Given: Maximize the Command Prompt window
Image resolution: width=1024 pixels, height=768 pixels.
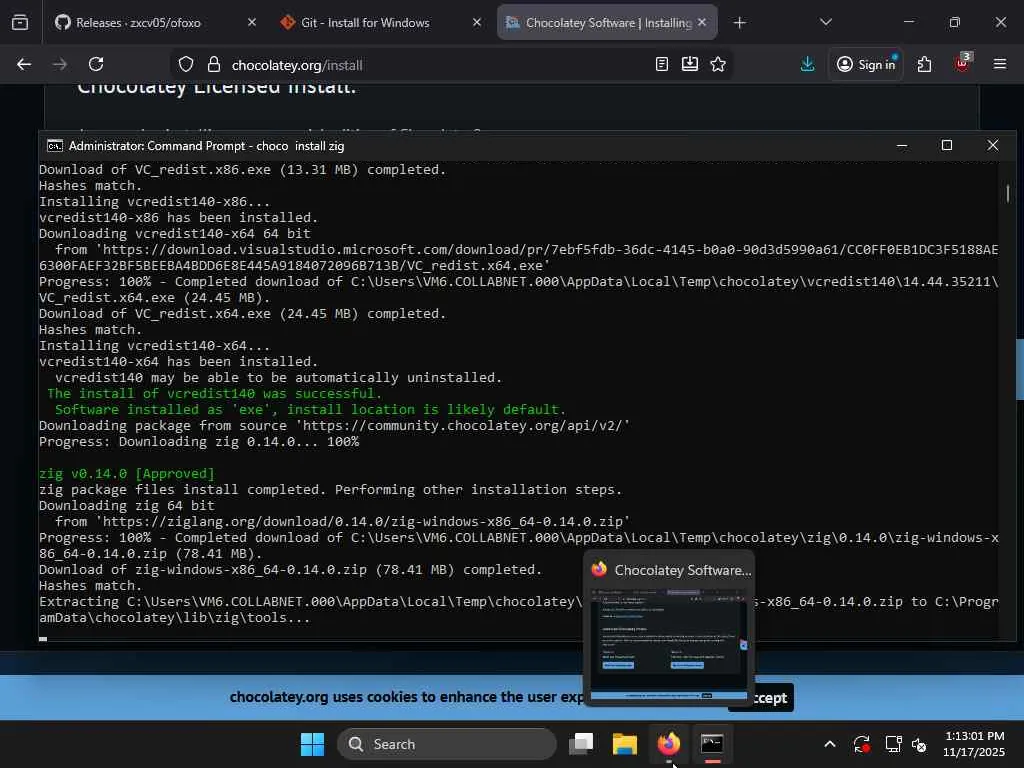Looking at the screenshot, I should [946, 146].
